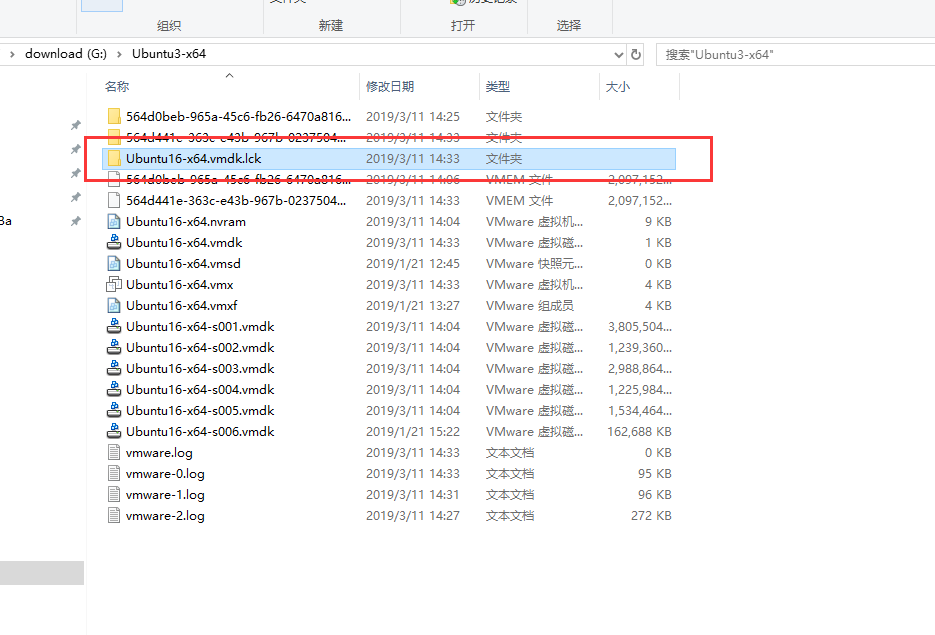Click the VMware 组成员 type cell
The height and width of the screenshot is (635, 935).
tap(530, 306)
